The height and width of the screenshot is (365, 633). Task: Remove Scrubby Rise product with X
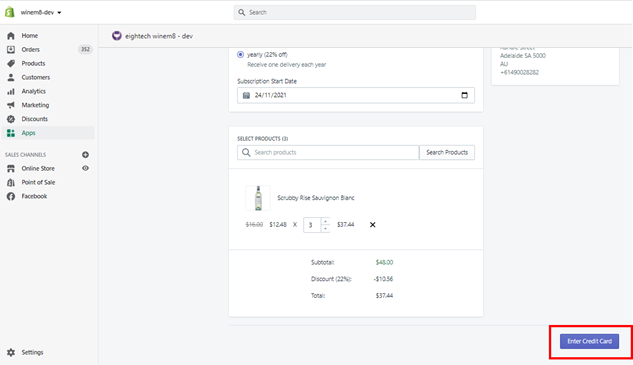pyautogui.click(x=373, y=225)
